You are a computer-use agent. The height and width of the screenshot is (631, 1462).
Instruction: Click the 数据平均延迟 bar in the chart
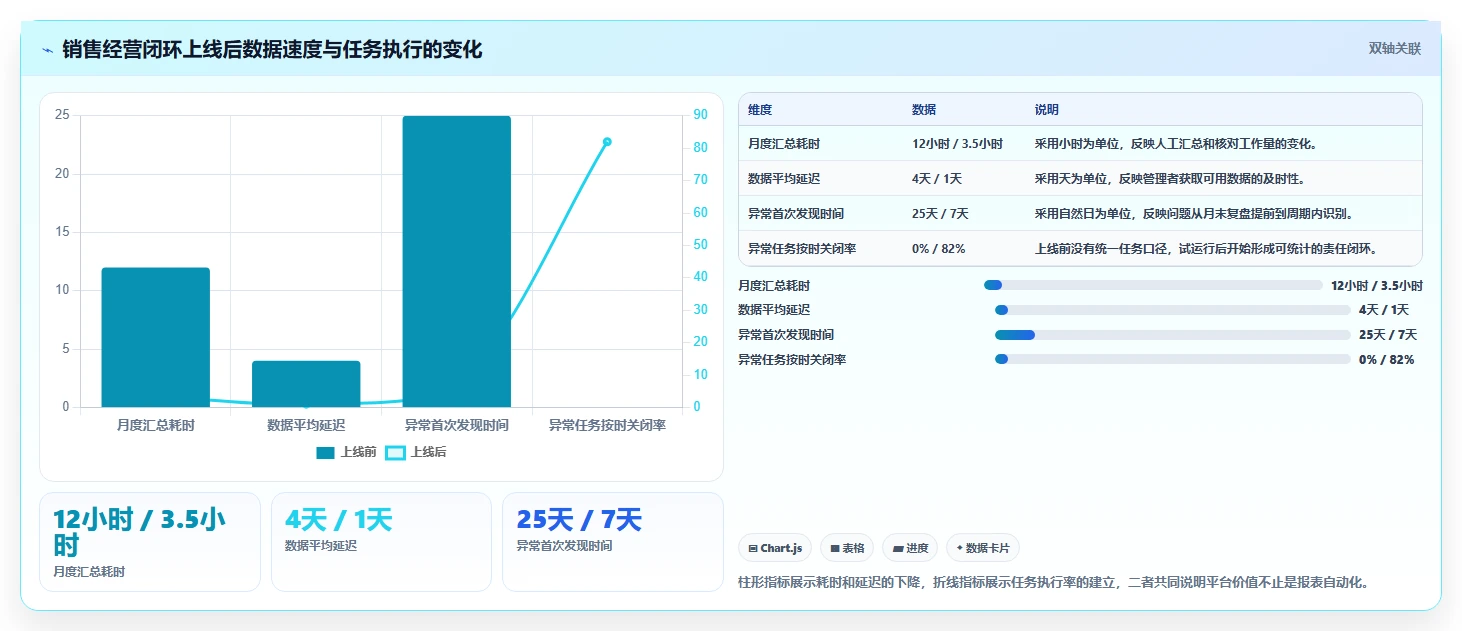[x=306, y=384]
